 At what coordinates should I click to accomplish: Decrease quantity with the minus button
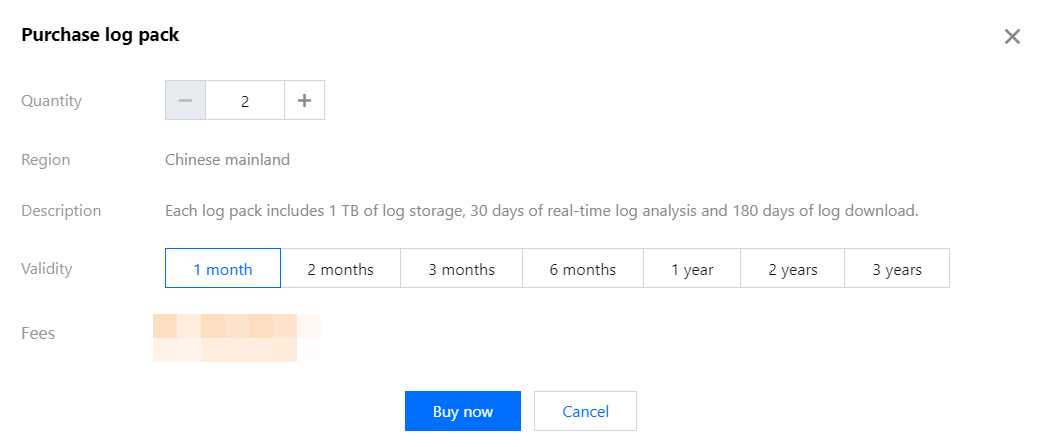coord(185,101)
